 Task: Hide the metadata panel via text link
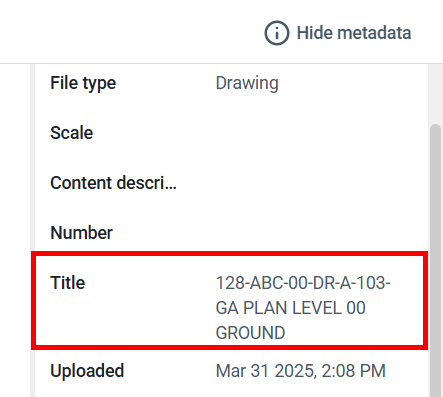(354, 33)
